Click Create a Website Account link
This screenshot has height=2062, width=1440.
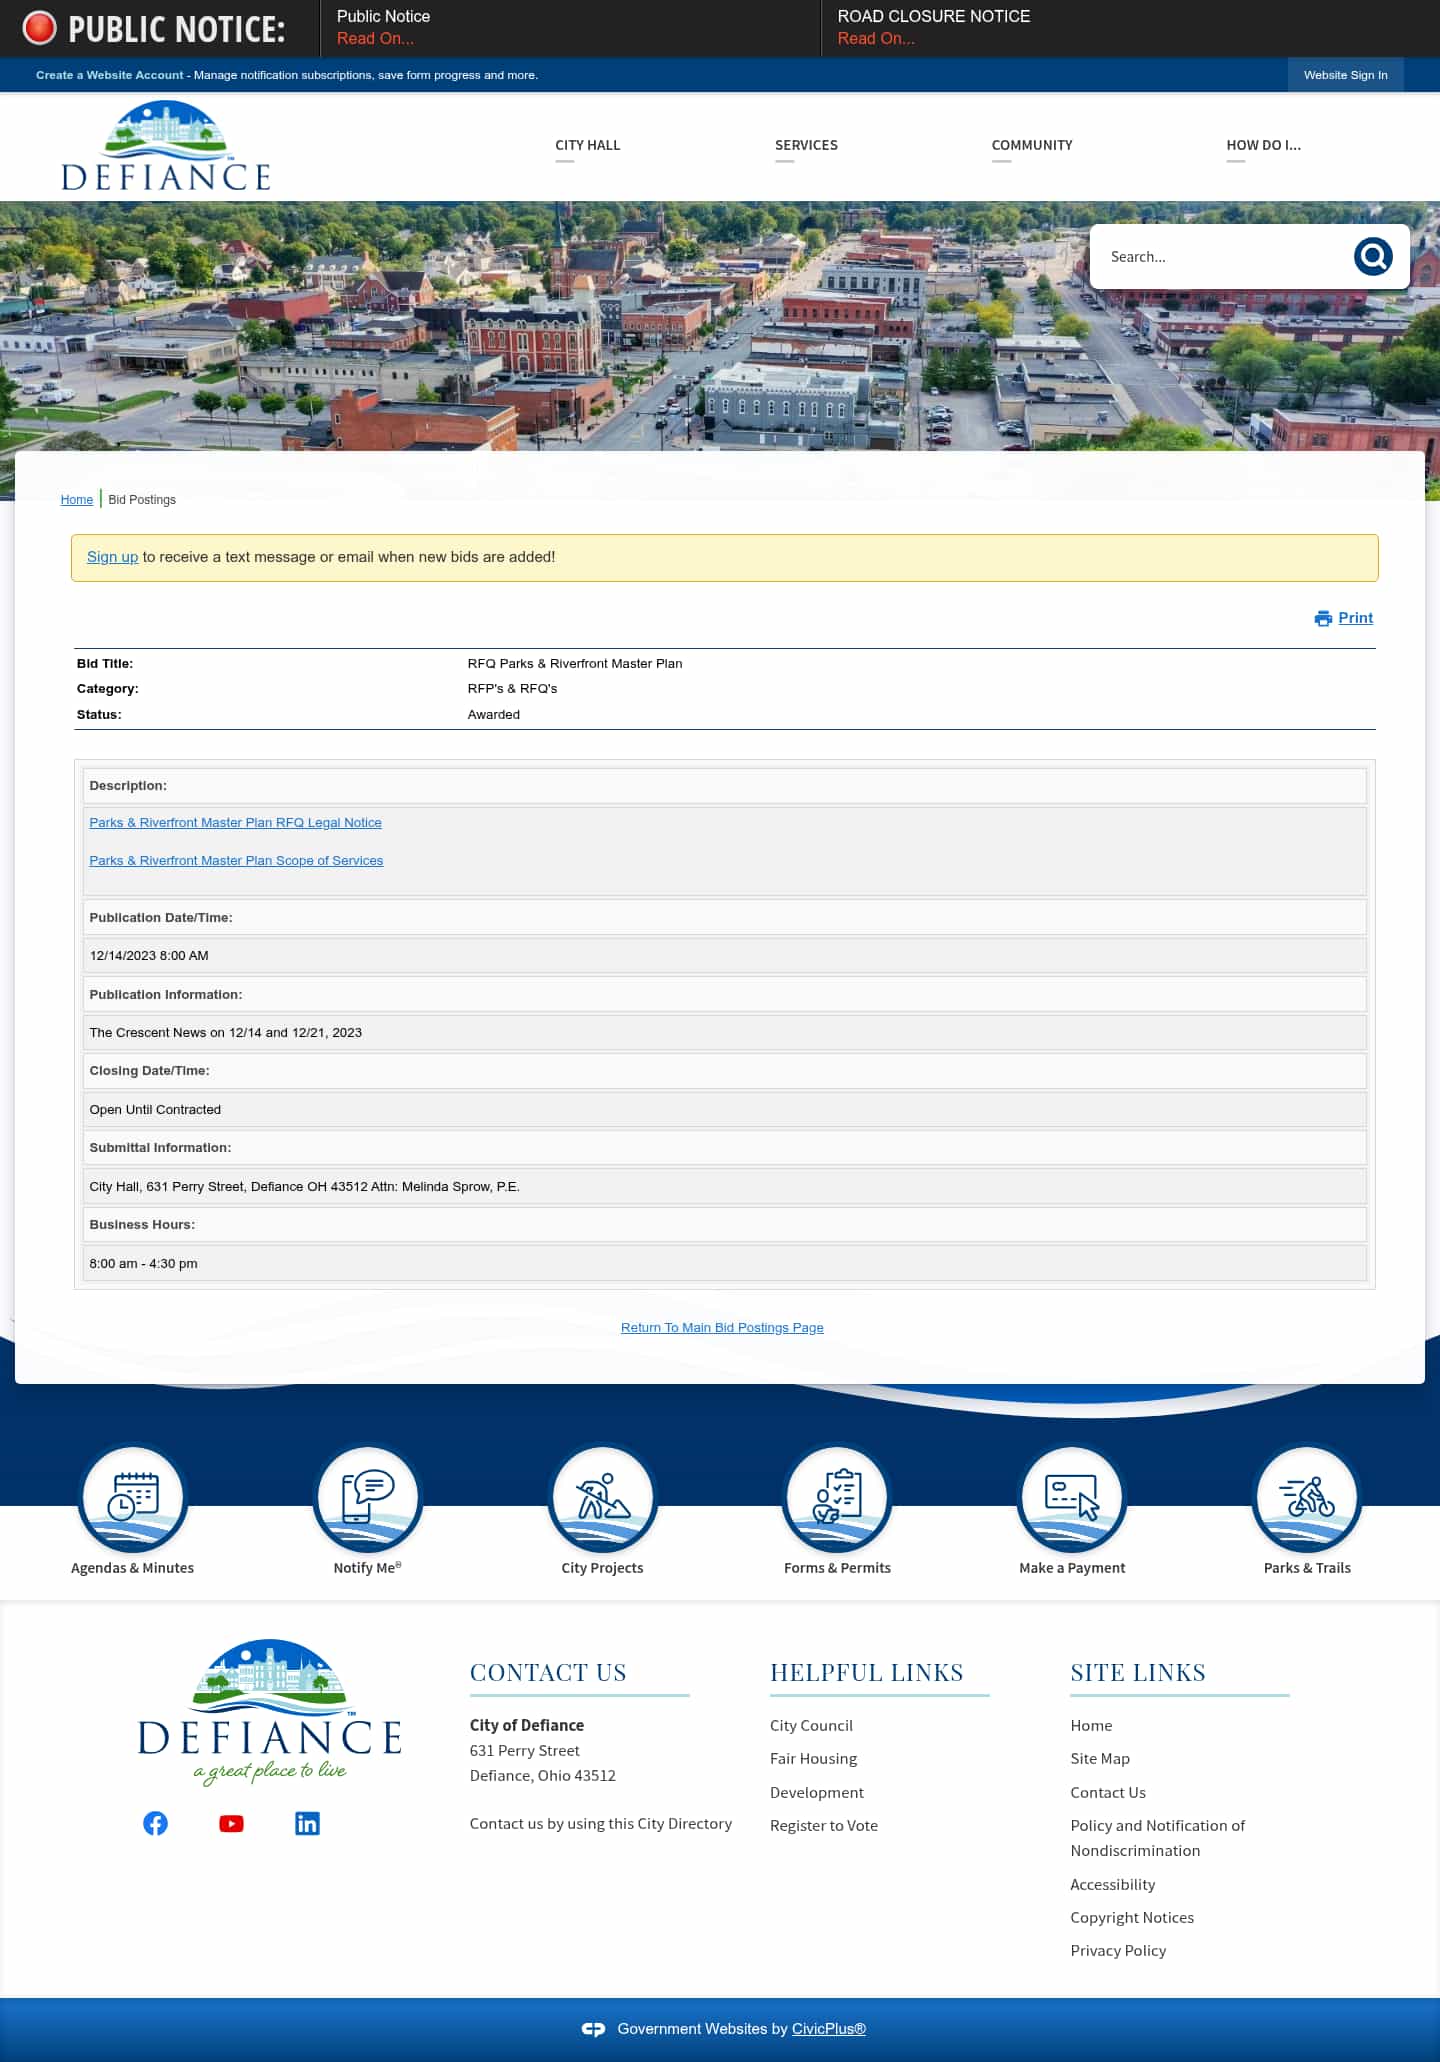click(110, 75)
